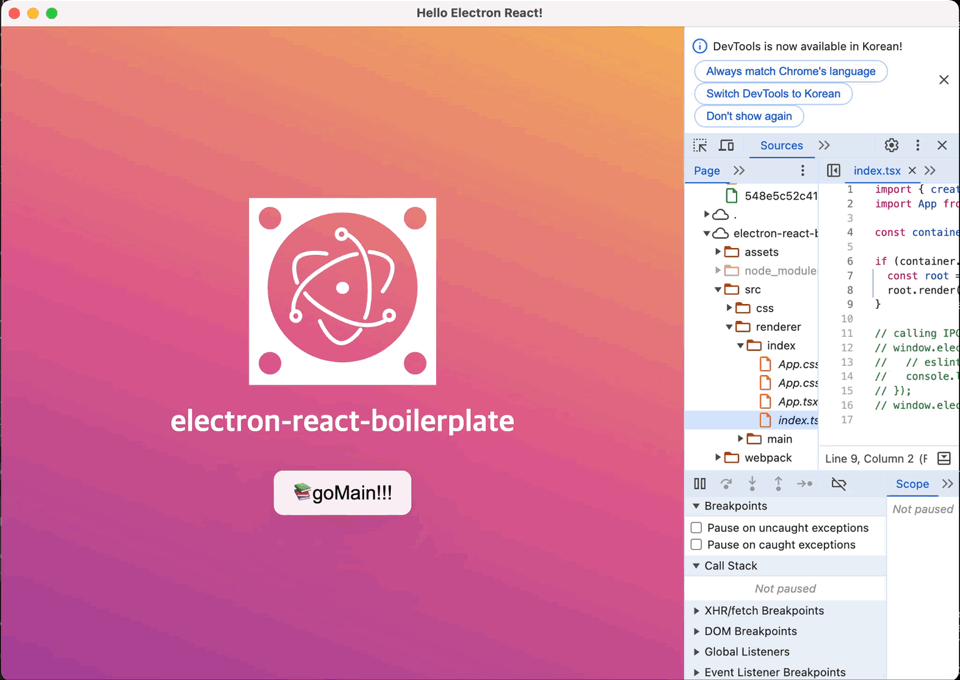Viewport: 960px width, 680px height.
Task: Collapse the electron-react-boilerplate cloud domain node
Action: [x=707, y=233]
